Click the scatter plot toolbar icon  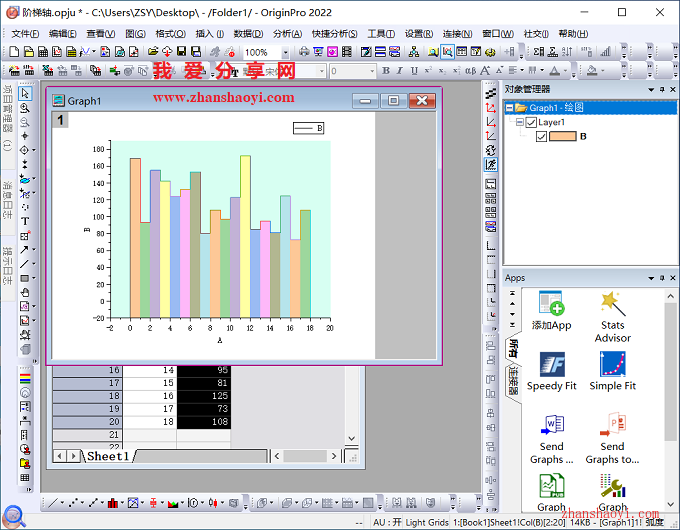coord(73,503)
